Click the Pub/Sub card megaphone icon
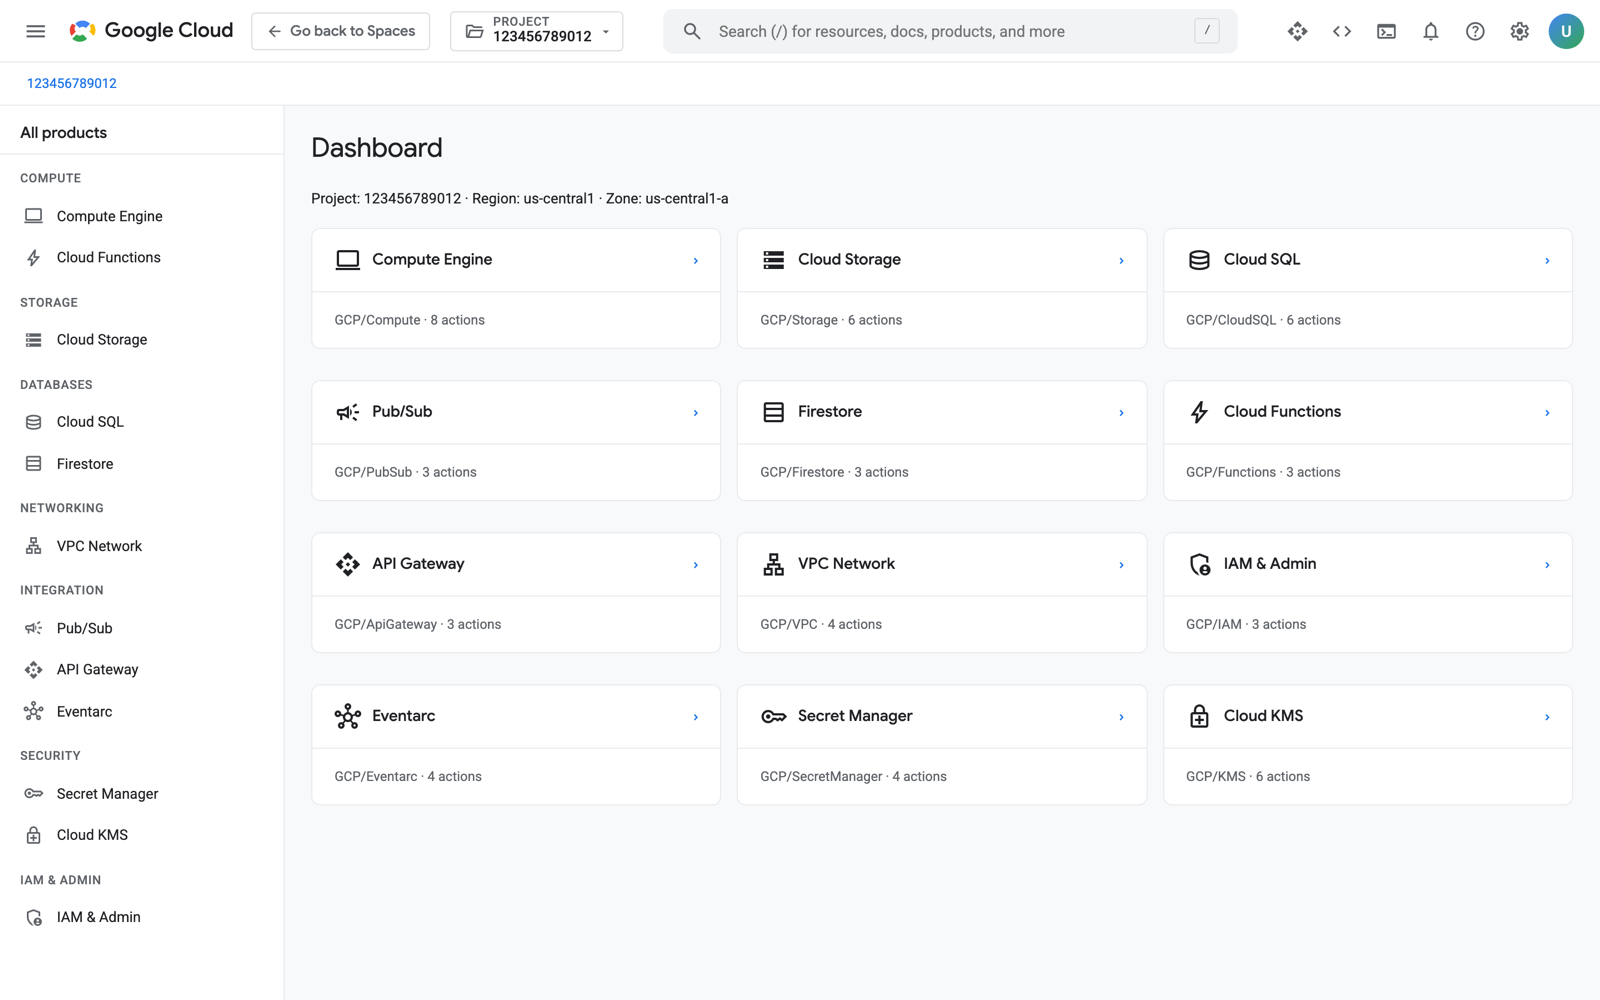Viewport: 1600px width, 1000px height. pos(347,412)
